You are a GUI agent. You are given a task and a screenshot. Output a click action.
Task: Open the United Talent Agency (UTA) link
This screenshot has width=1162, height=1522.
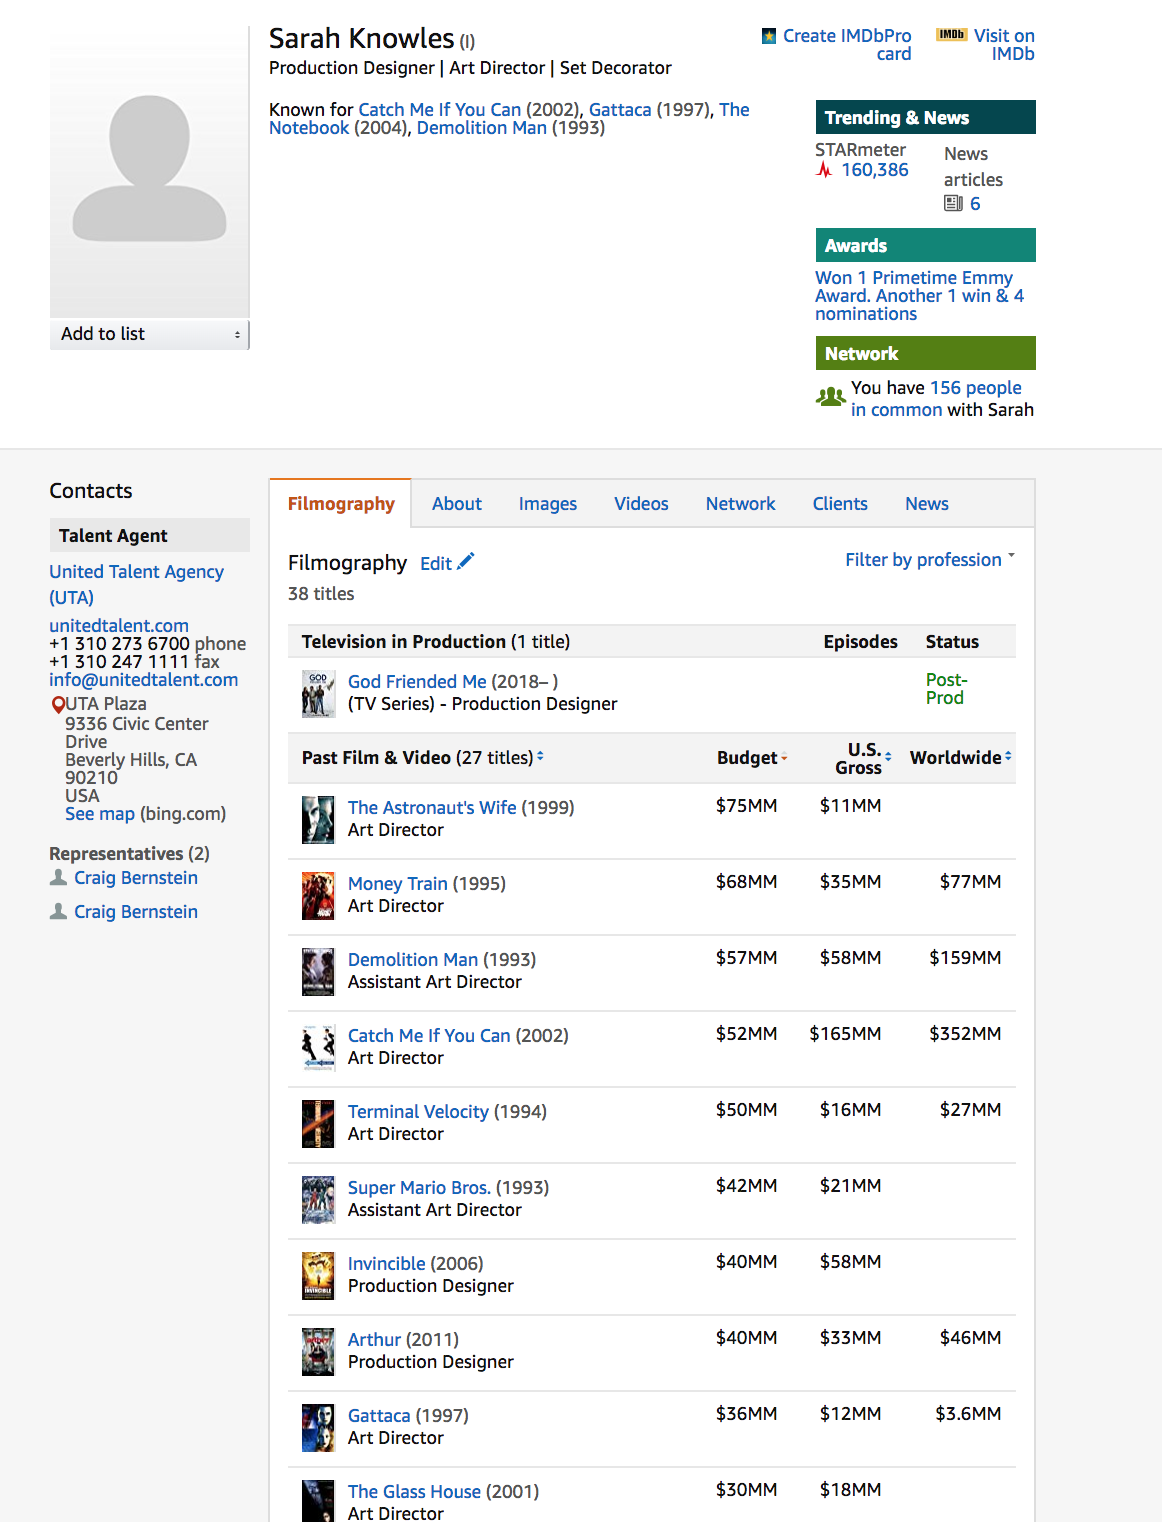pyautogui.click(x=137, y=585)
